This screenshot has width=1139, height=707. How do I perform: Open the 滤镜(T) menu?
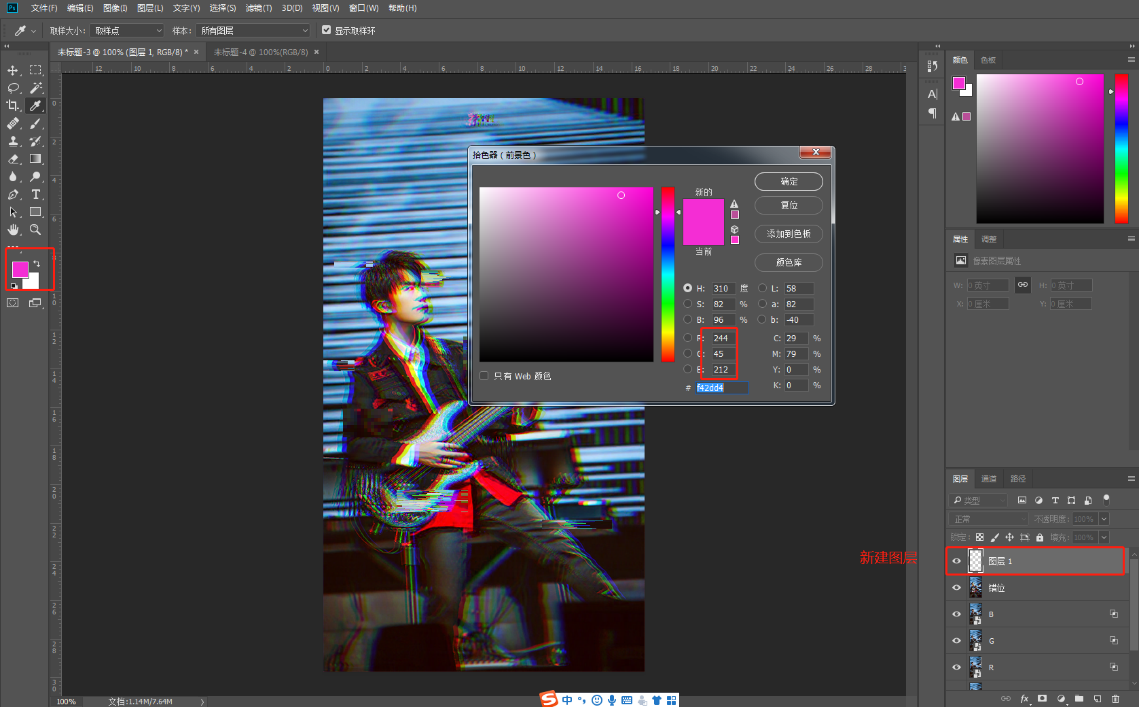coord(259,8)
